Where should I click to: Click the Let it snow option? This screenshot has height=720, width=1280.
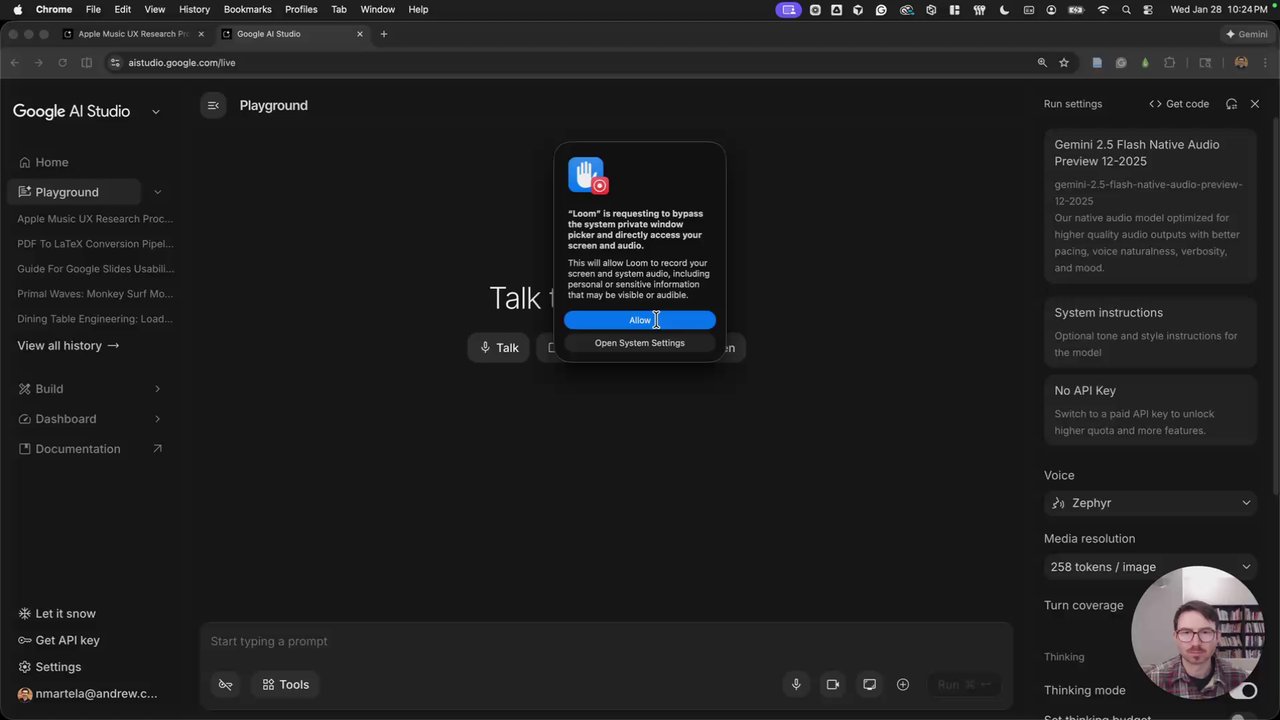(x=57, y=614)
